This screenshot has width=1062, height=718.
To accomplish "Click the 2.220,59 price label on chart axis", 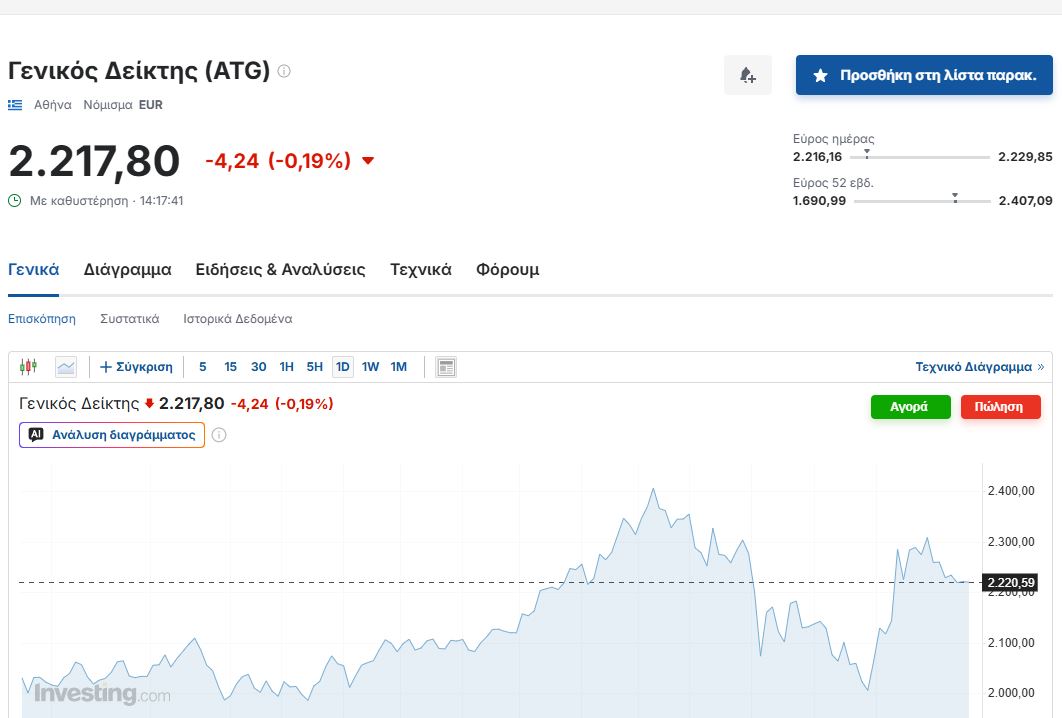I will coord(1010,582).
